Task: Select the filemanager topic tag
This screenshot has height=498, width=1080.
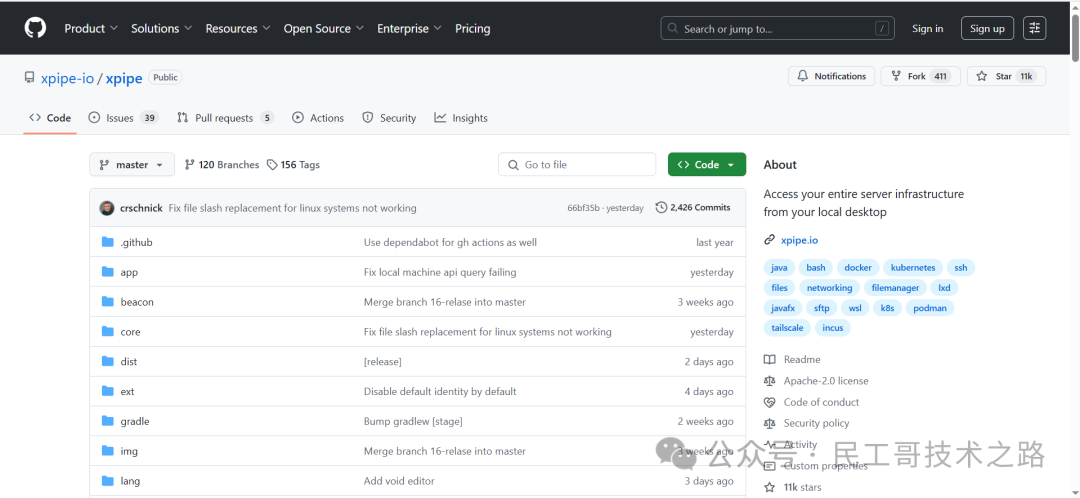Action: [895, 288]
